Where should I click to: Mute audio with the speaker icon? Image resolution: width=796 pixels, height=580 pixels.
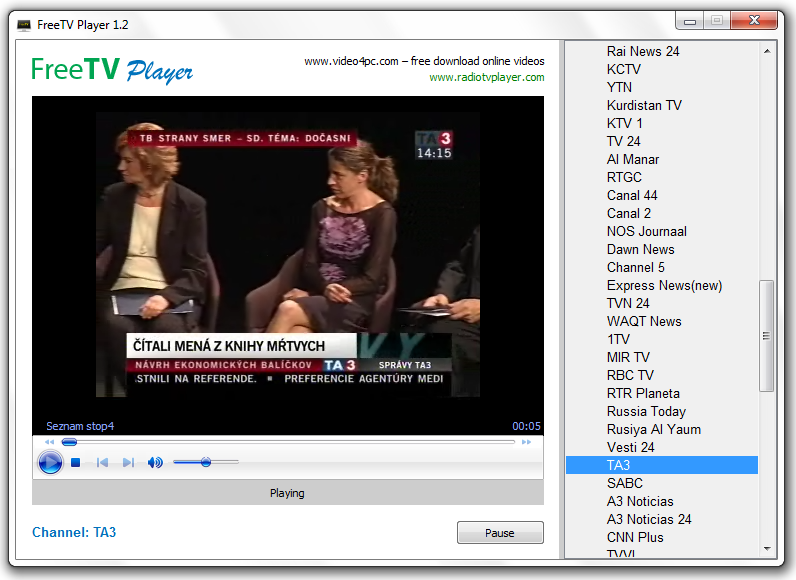155,462
